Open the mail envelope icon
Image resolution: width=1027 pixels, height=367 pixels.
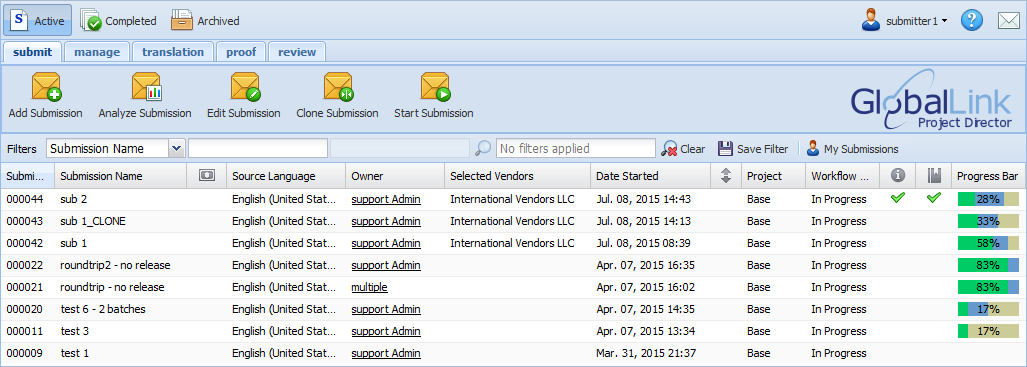[x=1009, y=21]
